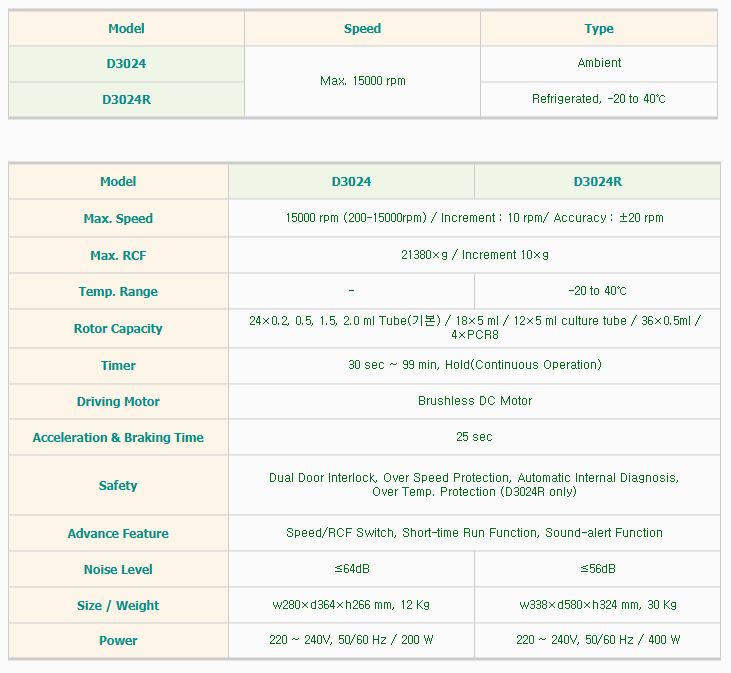Screen dimensions: 731x673
Task: Click the 'Speed' column header
Action: click(x=362, y=29)
